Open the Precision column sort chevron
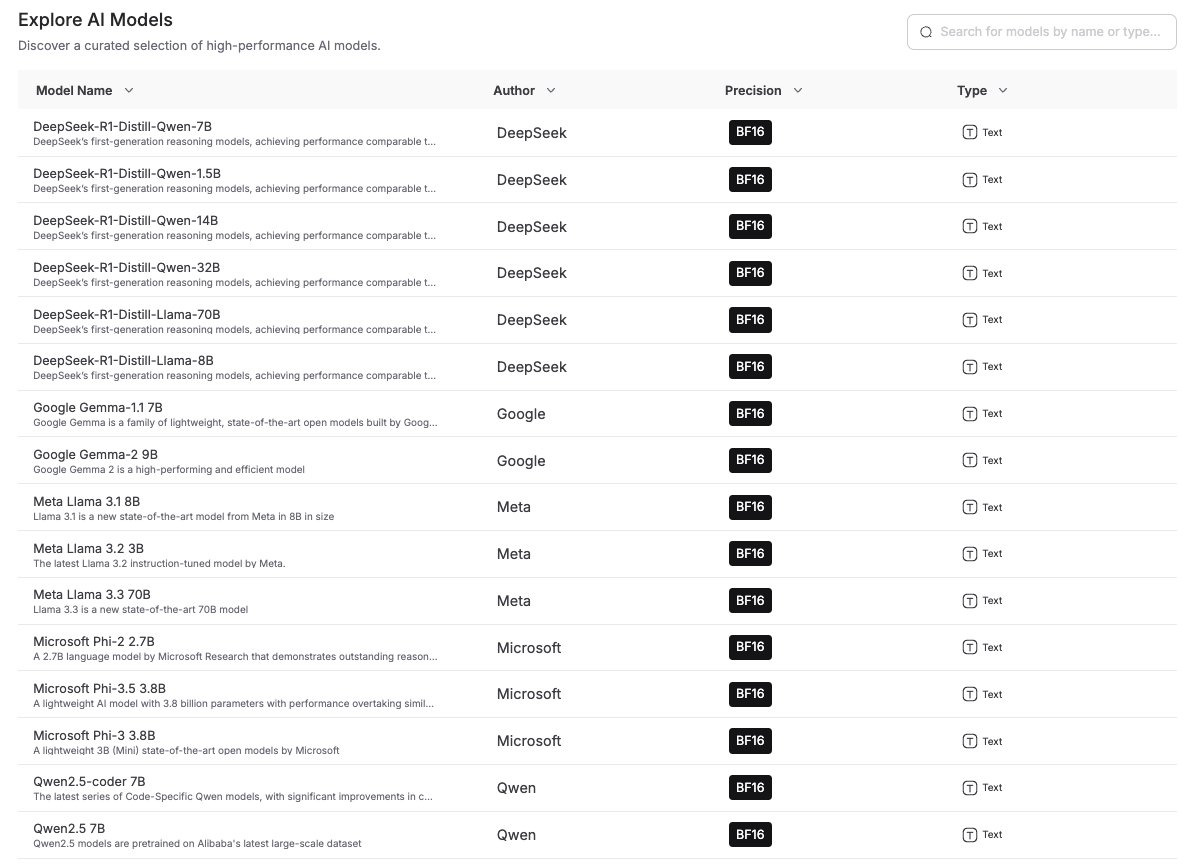 coord(797,90)
